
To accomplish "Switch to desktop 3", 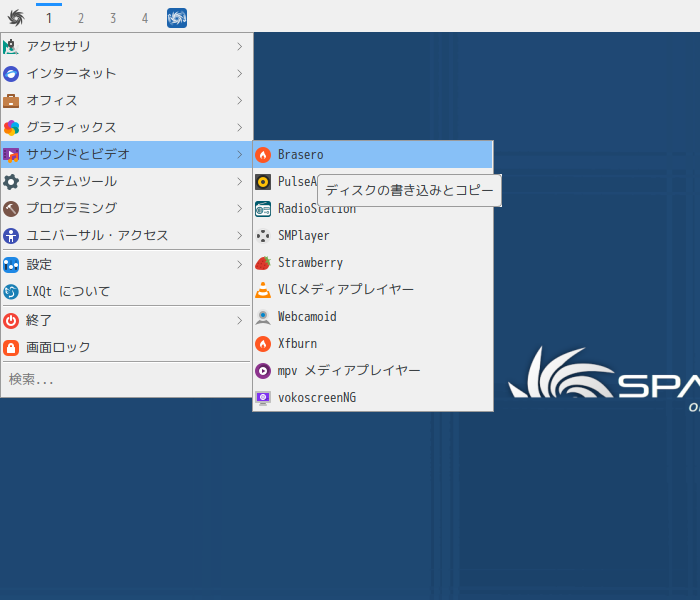I will [x=113, y=18].
